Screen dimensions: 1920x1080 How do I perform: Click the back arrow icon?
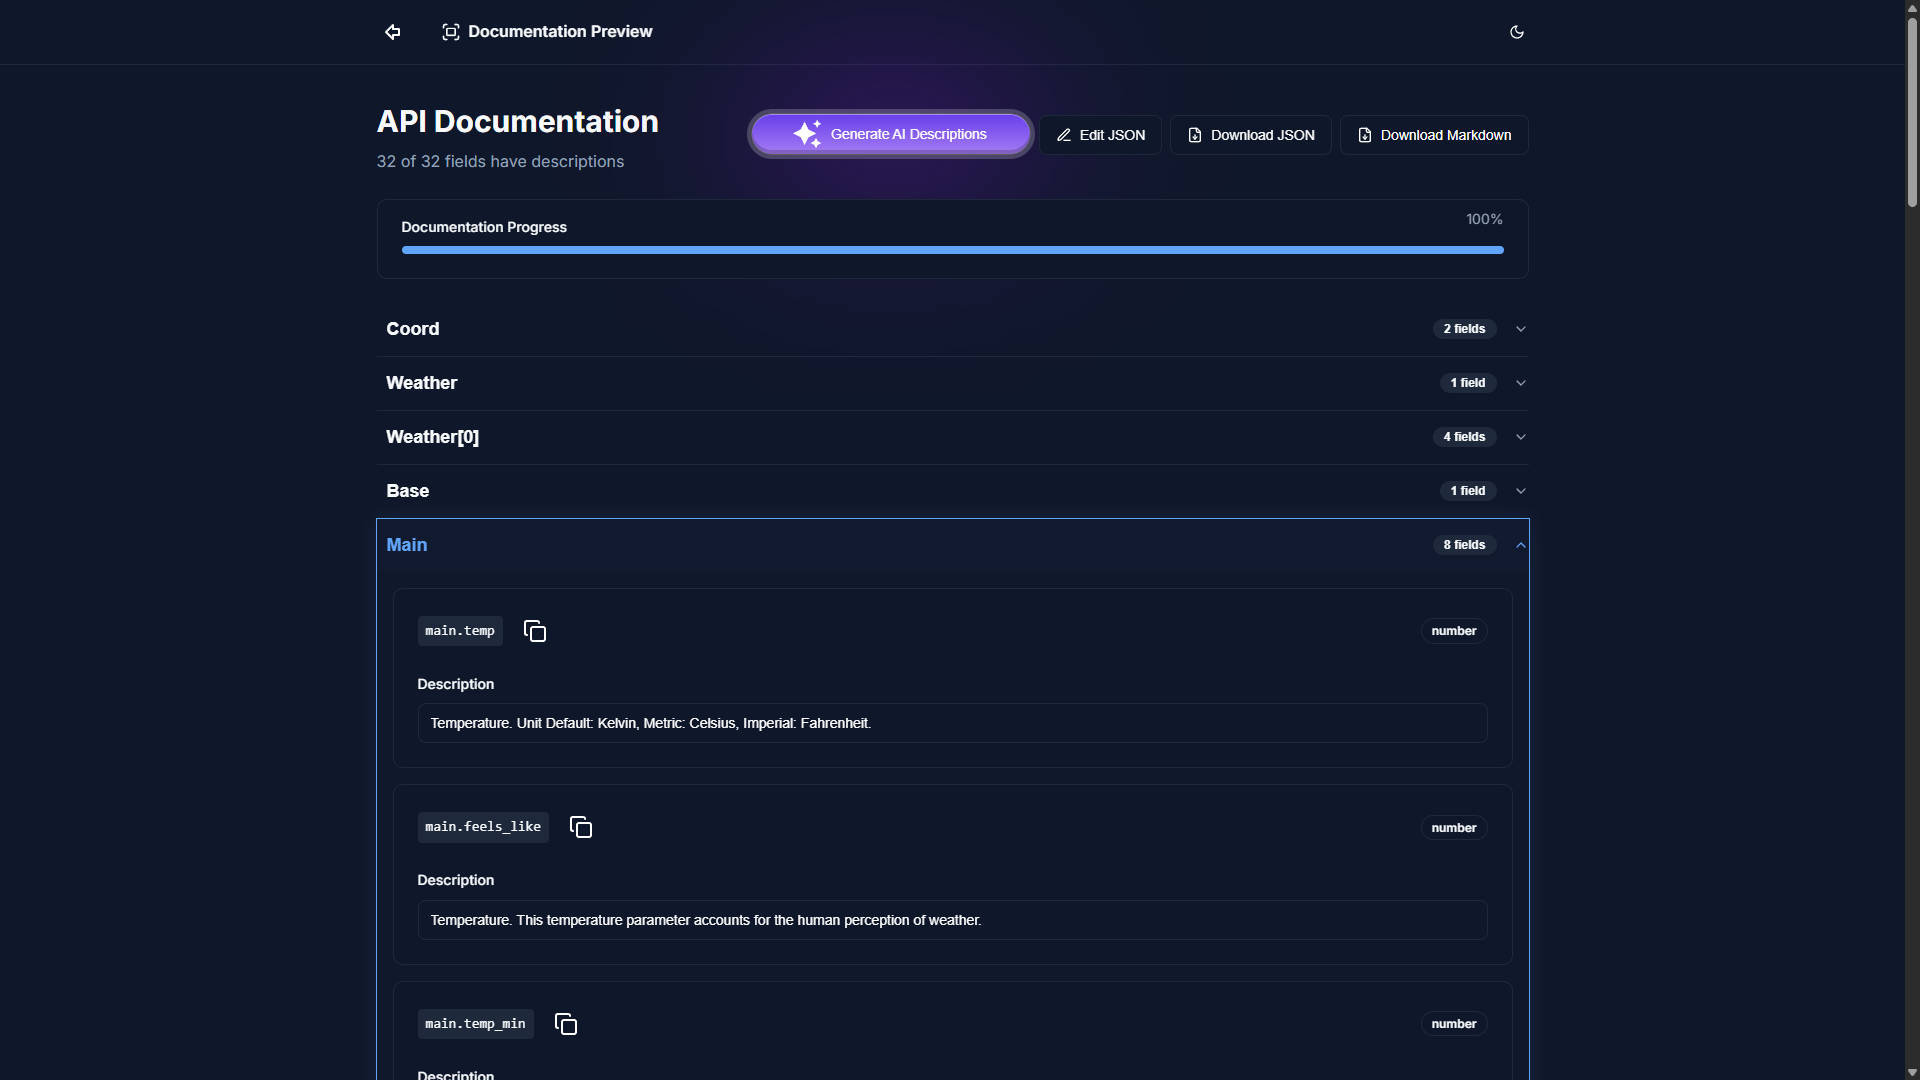click(x=393, y=32)
